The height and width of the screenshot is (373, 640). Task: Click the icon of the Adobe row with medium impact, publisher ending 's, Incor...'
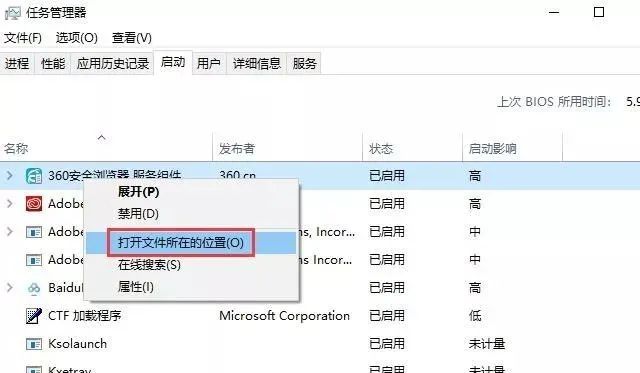34,232
